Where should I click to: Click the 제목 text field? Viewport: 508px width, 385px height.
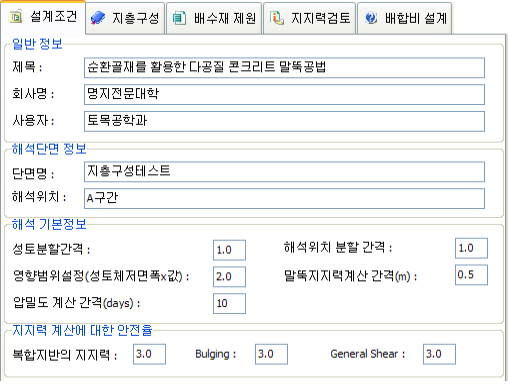(x=284, y=68)
